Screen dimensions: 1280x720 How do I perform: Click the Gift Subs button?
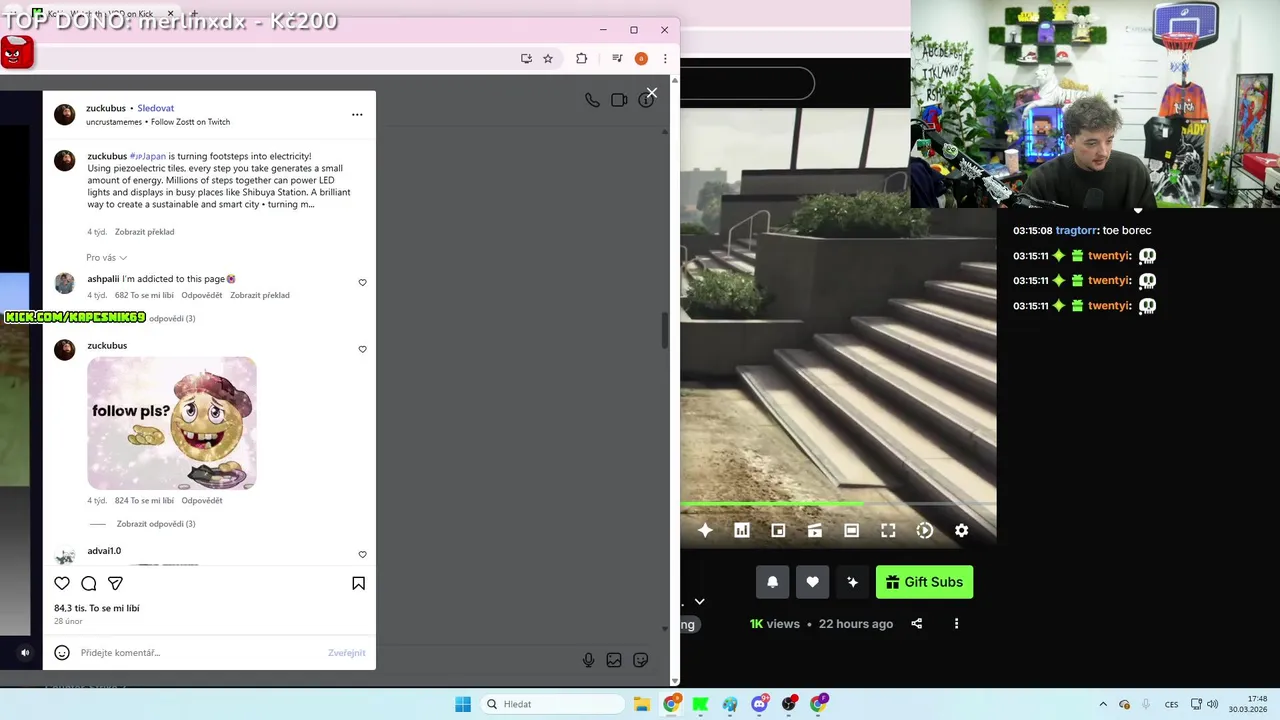coord(924,582)
